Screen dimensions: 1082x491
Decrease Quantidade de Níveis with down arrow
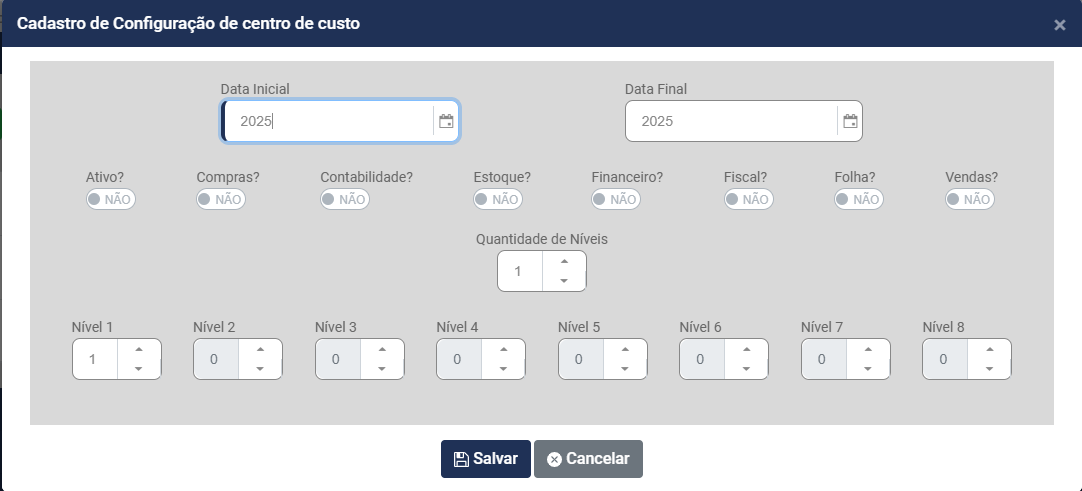tap(564, 281)
